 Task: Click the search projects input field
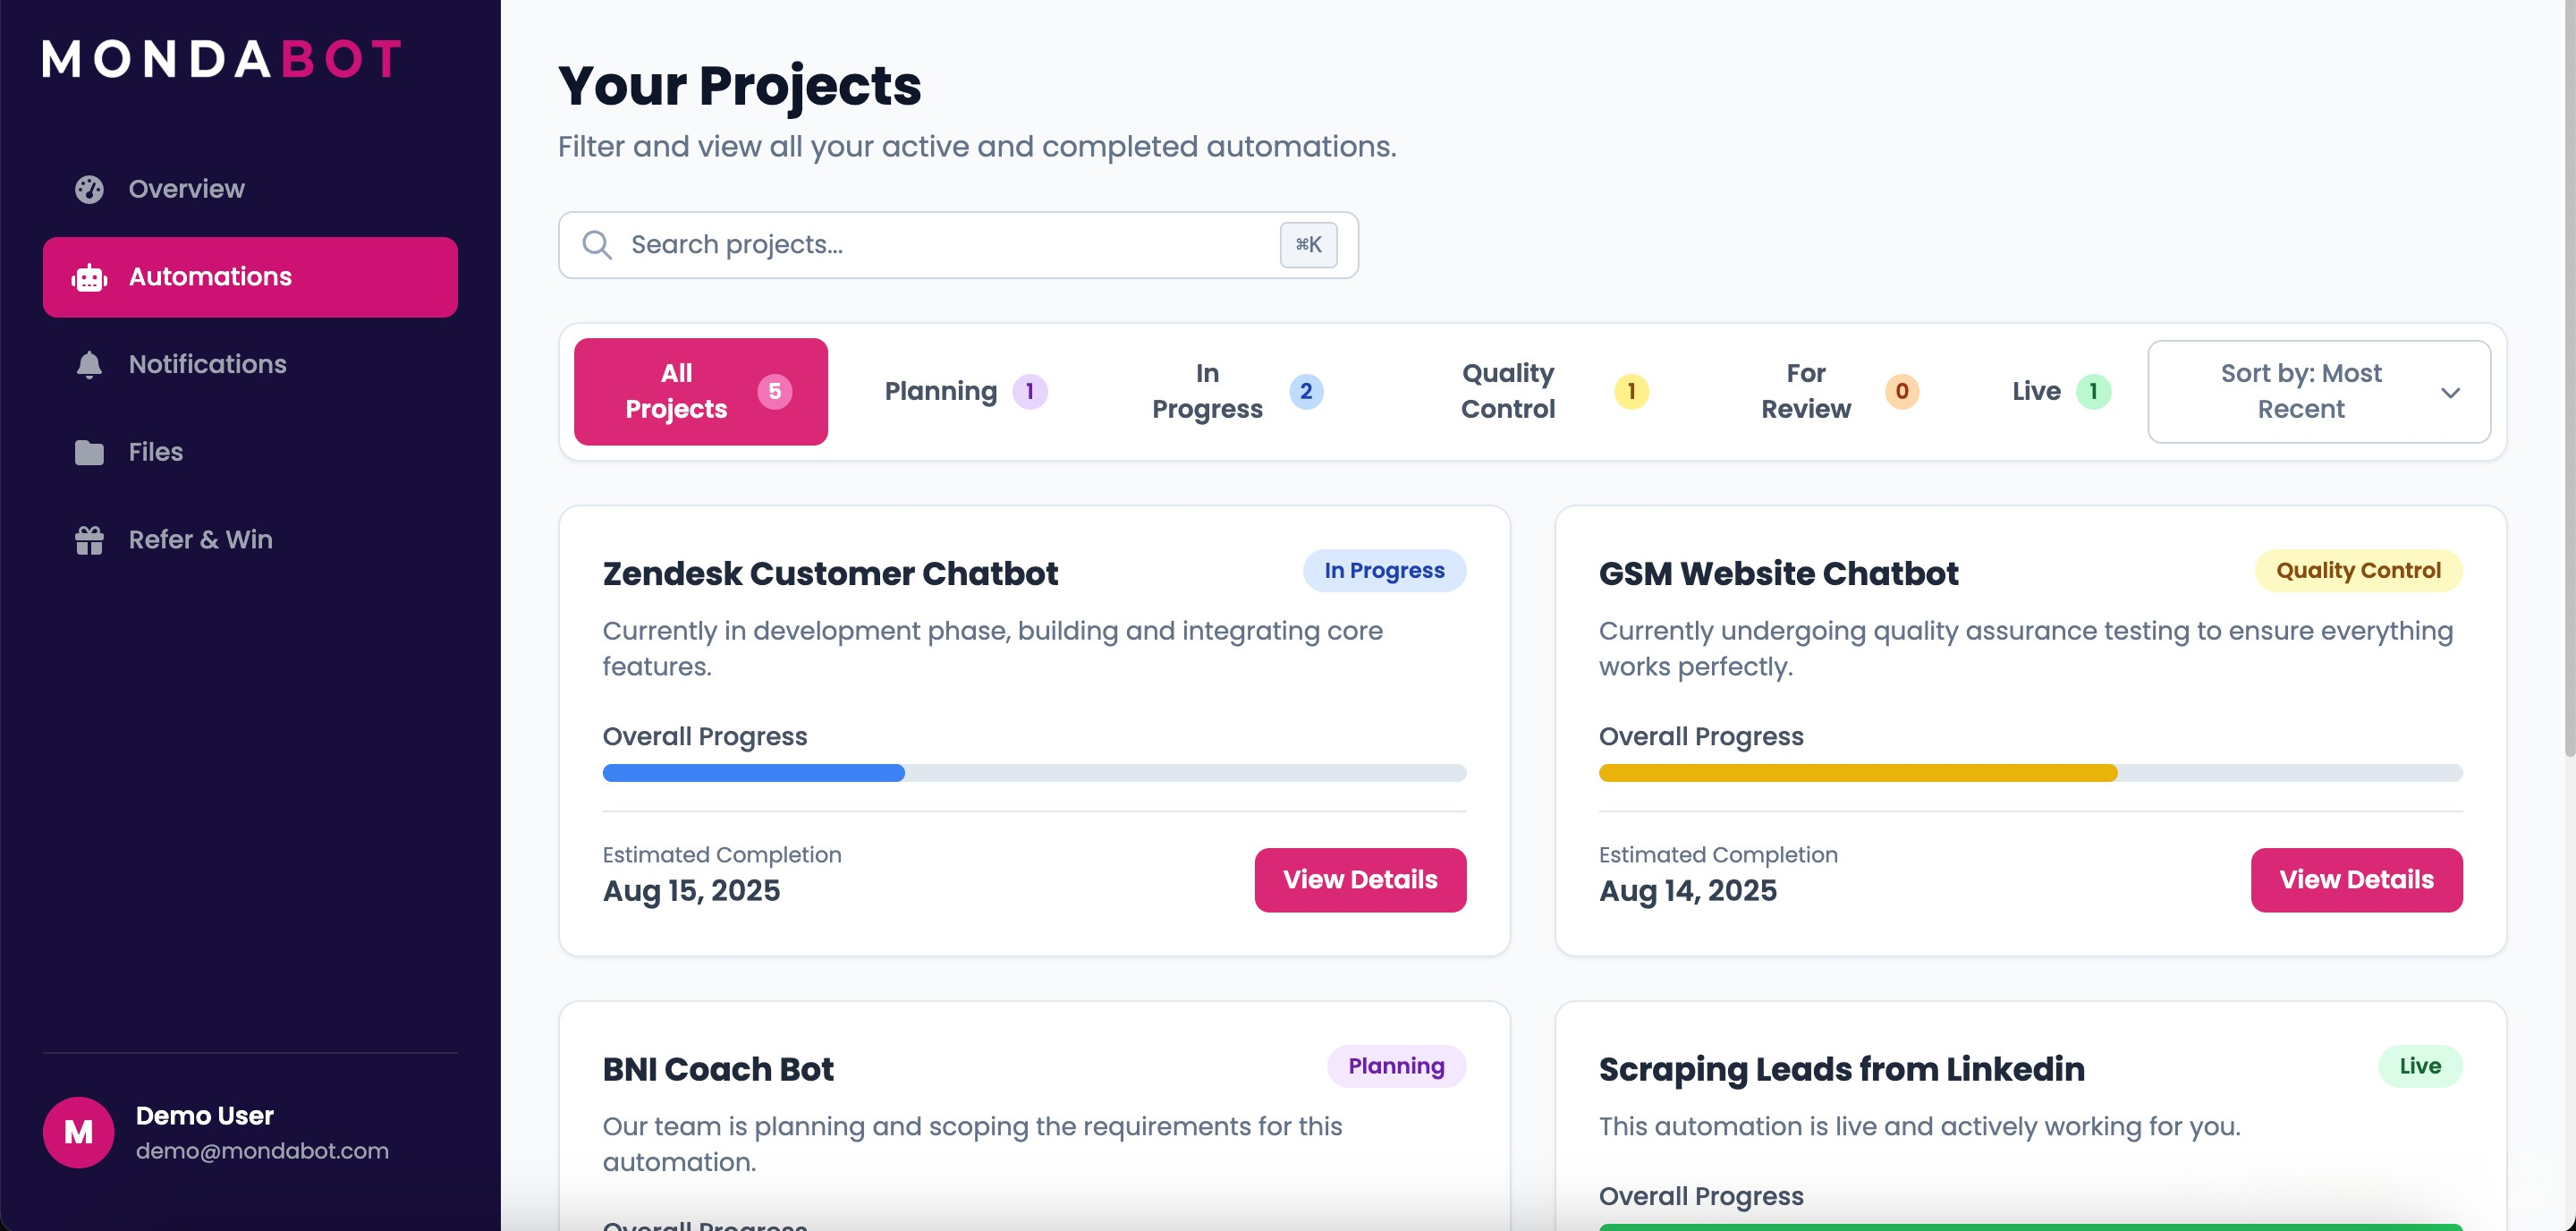click(900, 244)
